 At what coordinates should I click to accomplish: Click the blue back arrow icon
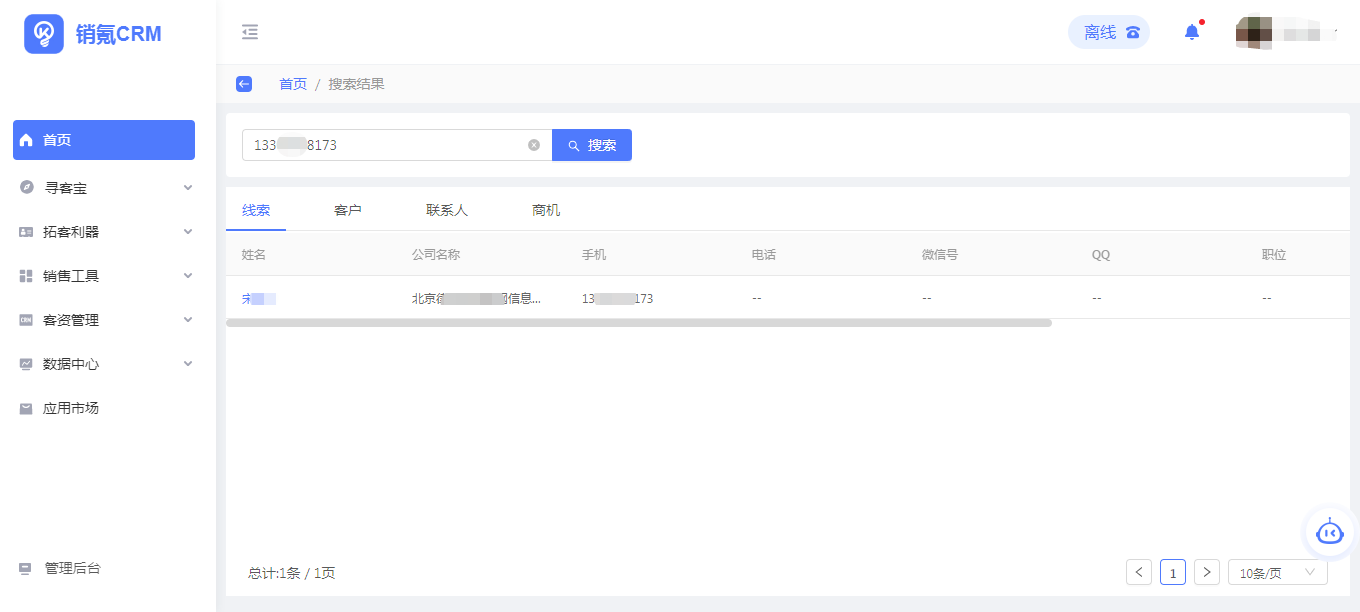click(244, 84)
